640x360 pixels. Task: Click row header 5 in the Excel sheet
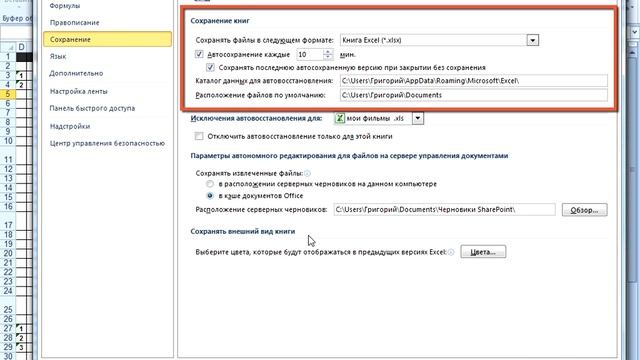8,94
